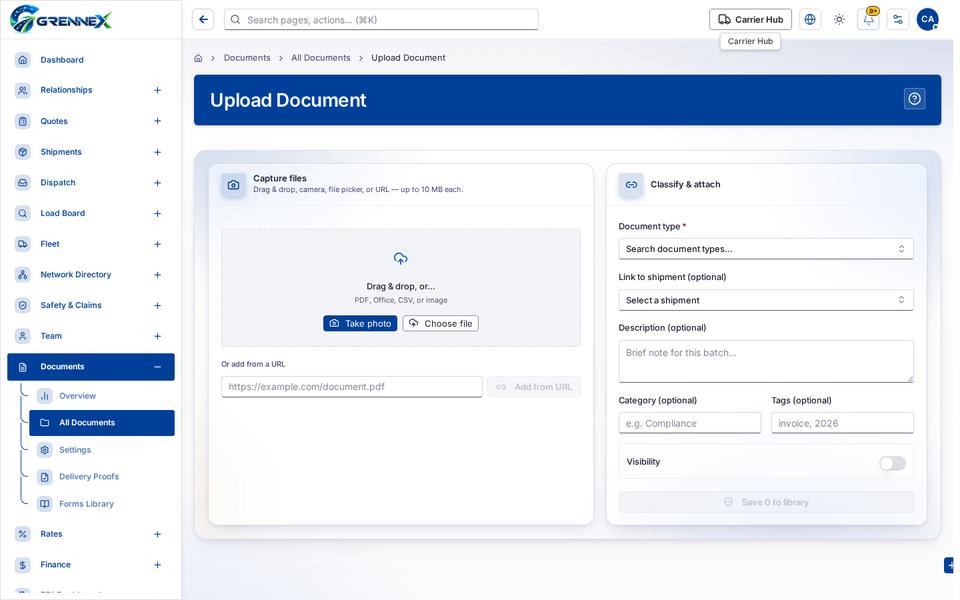Click the Fleet truck icon in sidebar

coord(23,244)
